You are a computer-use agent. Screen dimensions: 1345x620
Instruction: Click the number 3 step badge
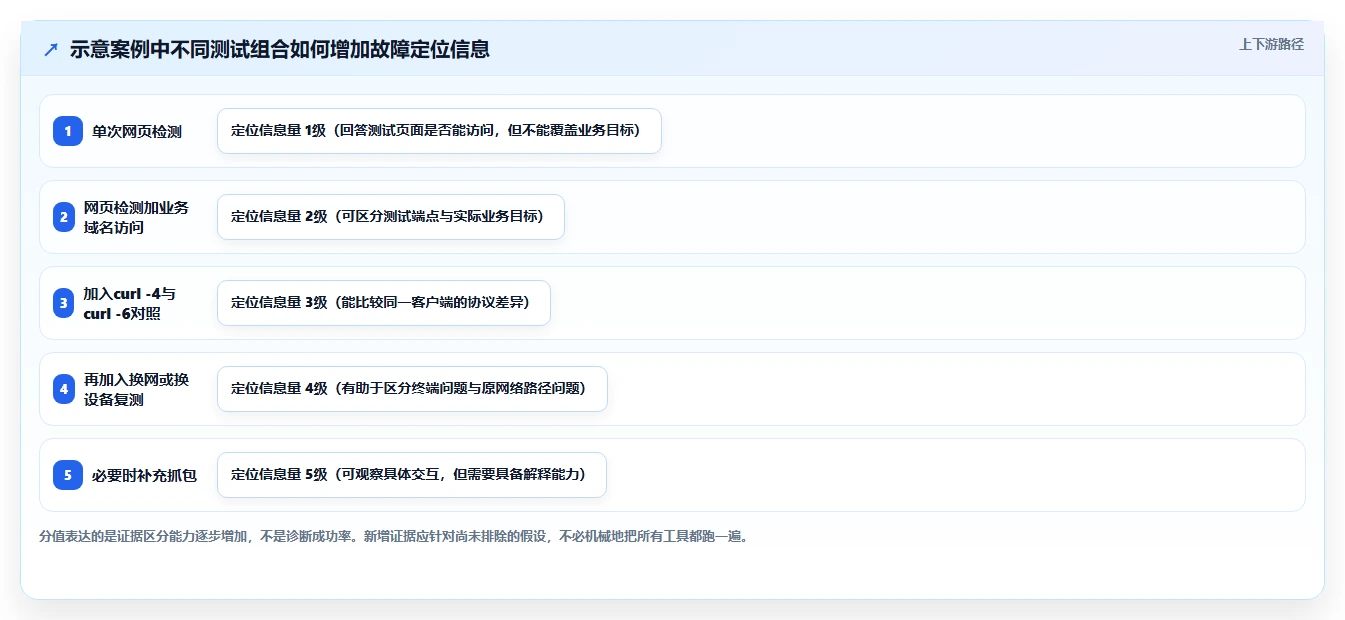(x=64, y=303)
